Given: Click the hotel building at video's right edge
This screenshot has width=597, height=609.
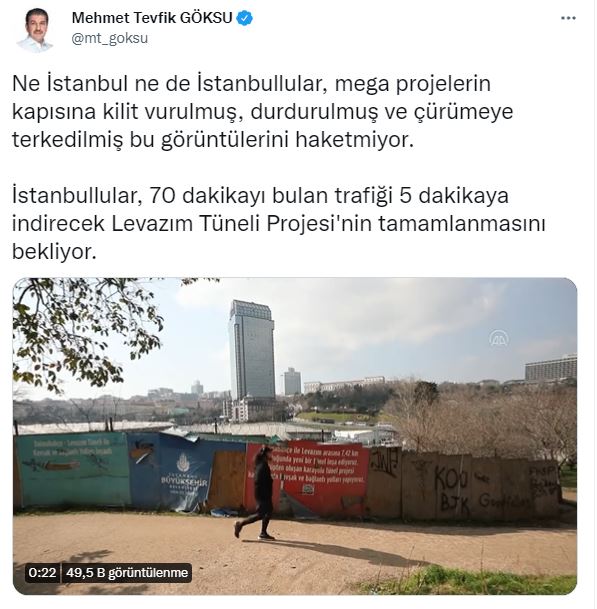Looking at the screenshot, I should [x=551, y=367].
